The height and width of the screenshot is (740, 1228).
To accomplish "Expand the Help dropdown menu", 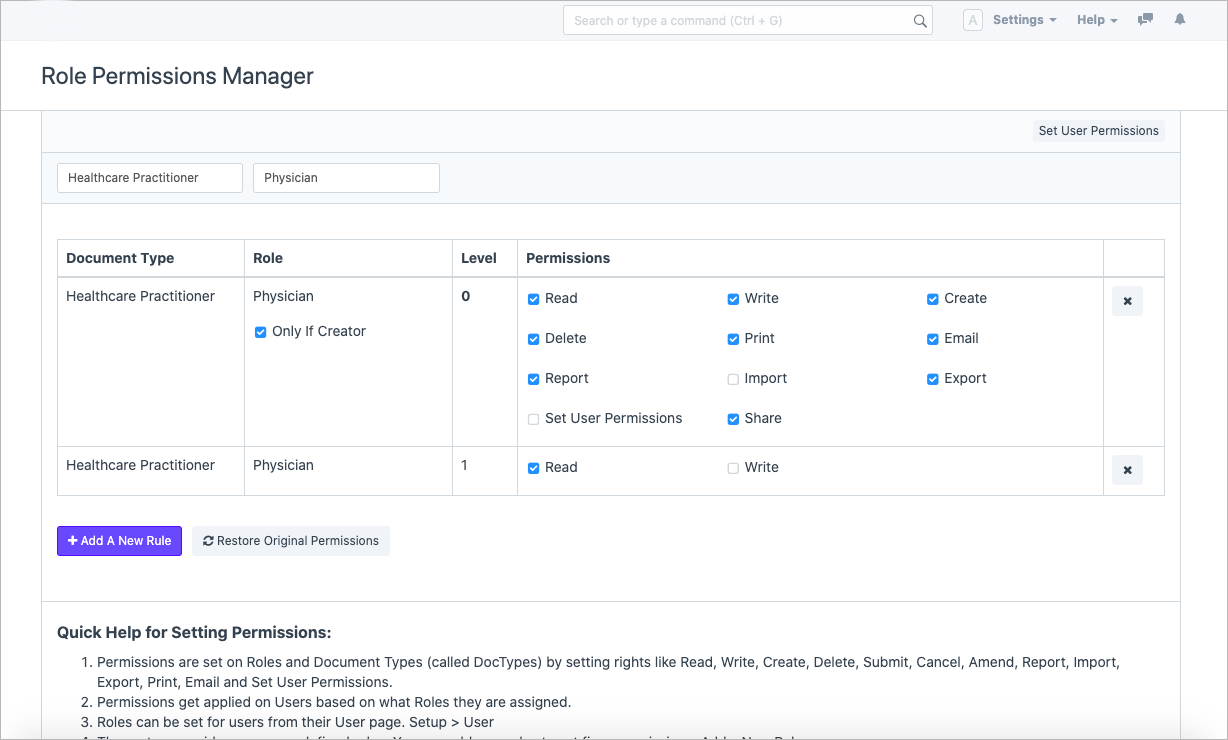I will point(1097,20).
